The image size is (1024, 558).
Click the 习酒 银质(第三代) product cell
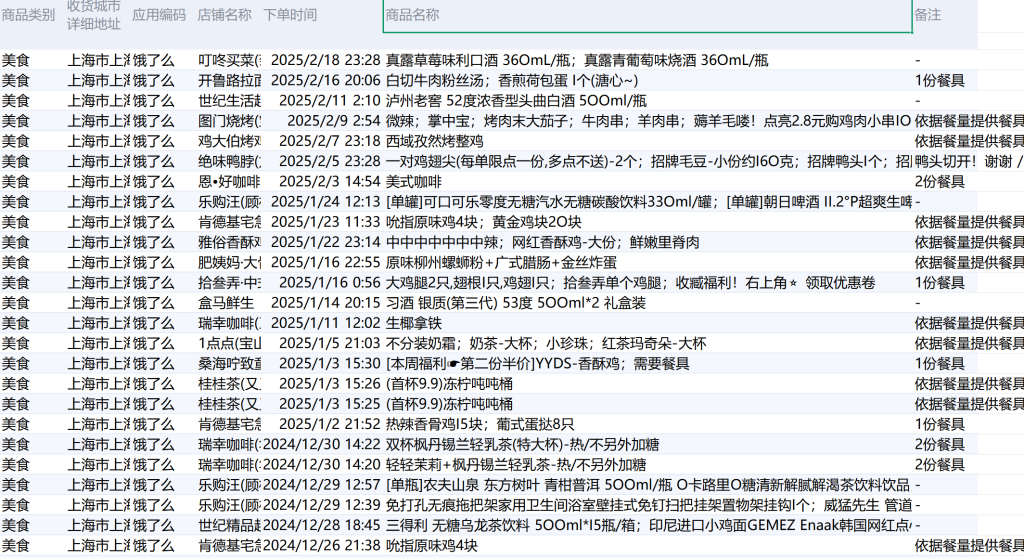click(647, 303)
